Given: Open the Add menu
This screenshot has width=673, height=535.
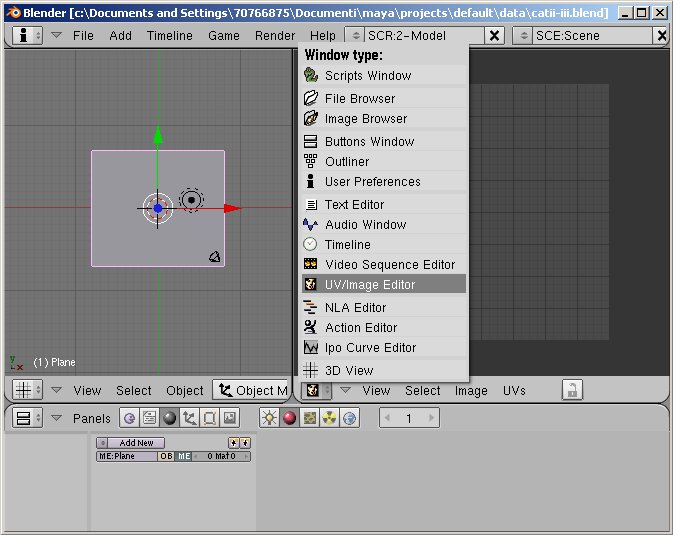Looking at the screenshot, I should click(x=120, y=36).
